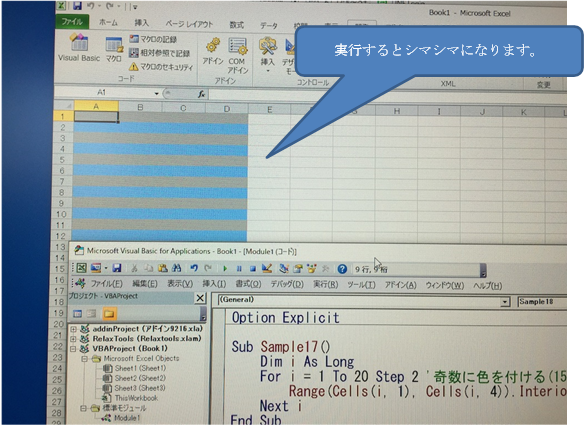Open the アドイン add-ins gear button
The image size is (584, 425).
[x=213, y=51]
